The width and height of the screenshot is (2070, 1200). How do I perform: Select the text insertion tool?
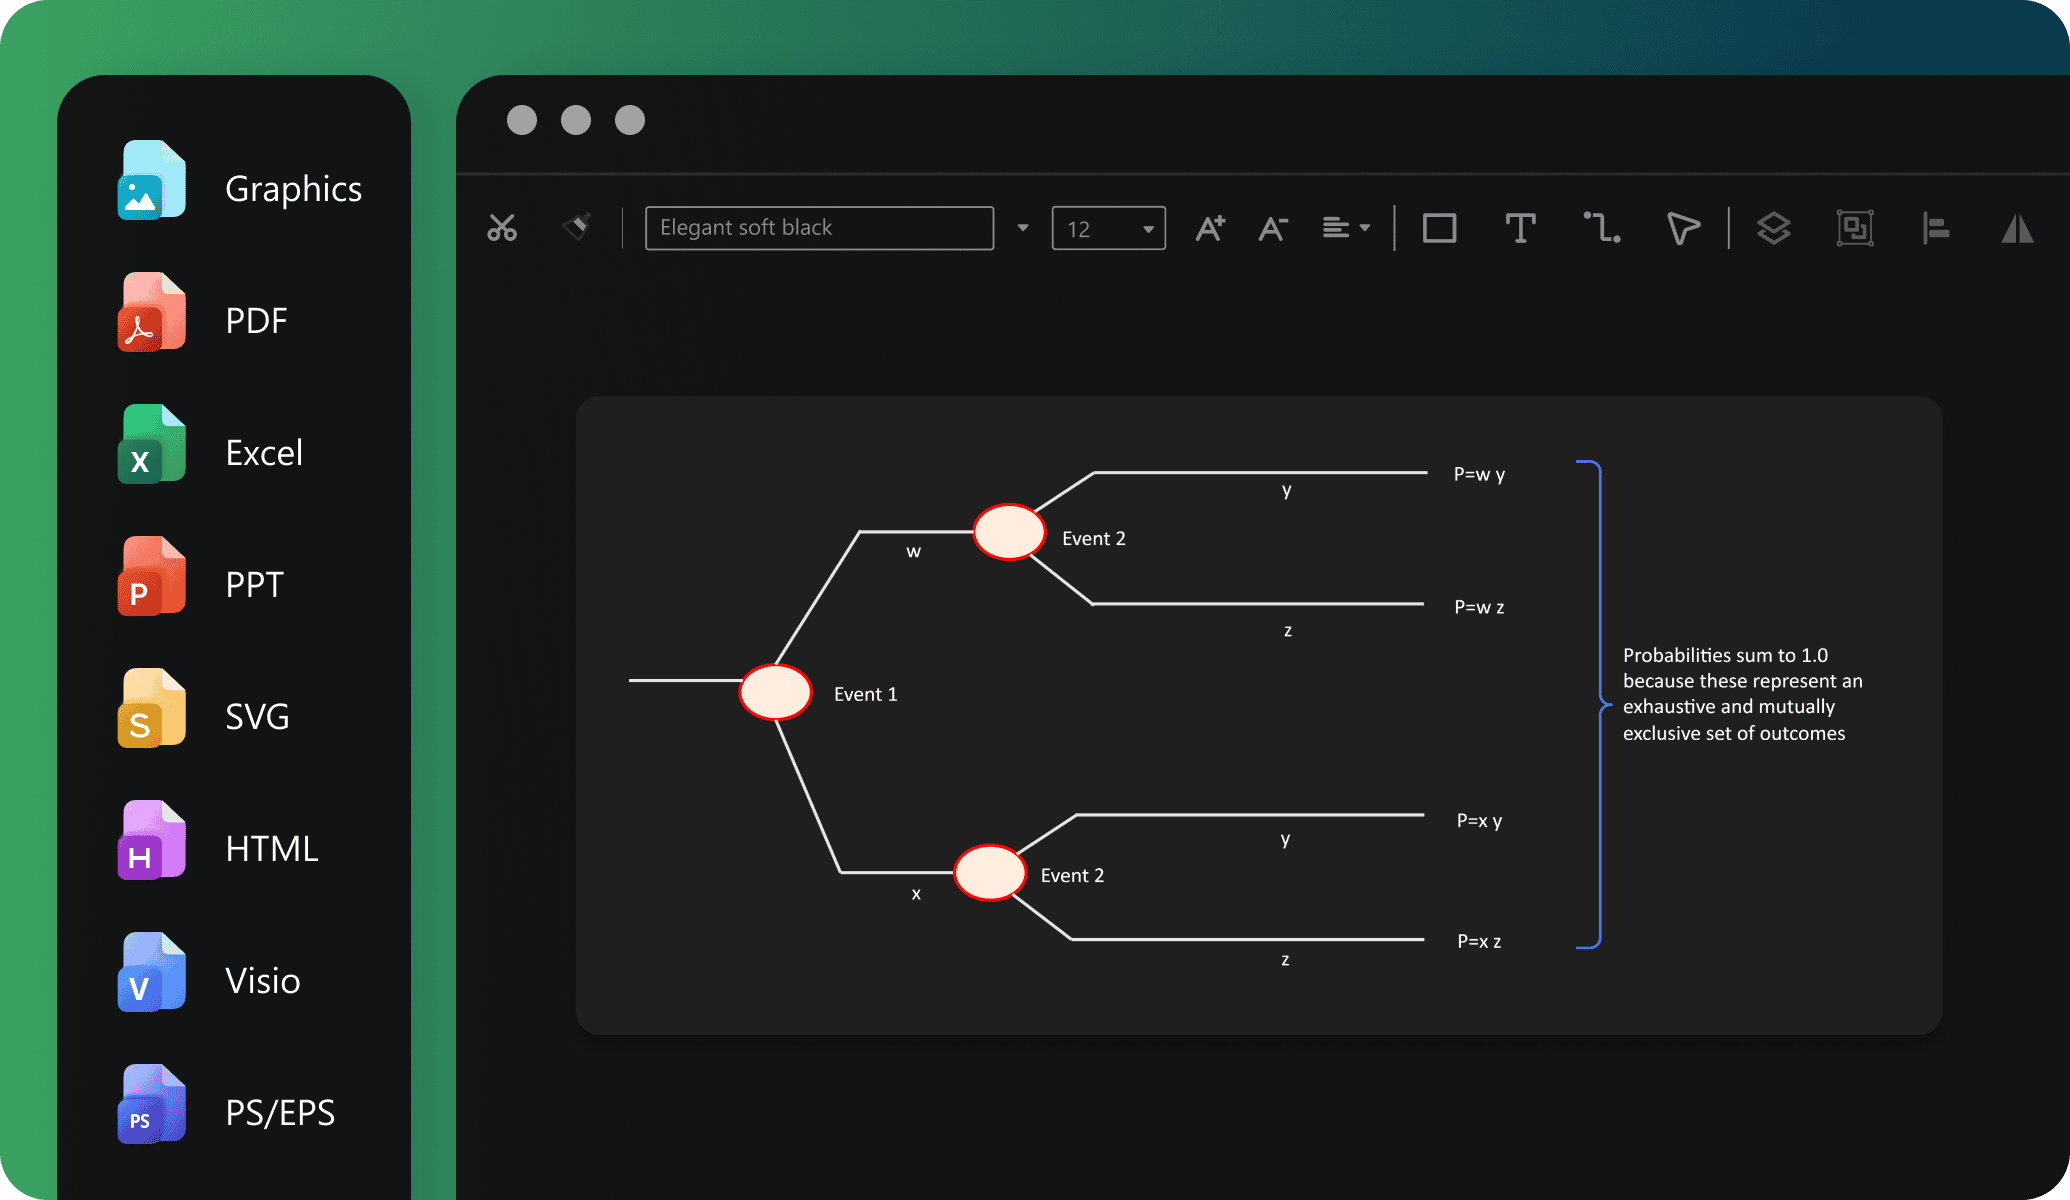click(x=1519, y=227)
